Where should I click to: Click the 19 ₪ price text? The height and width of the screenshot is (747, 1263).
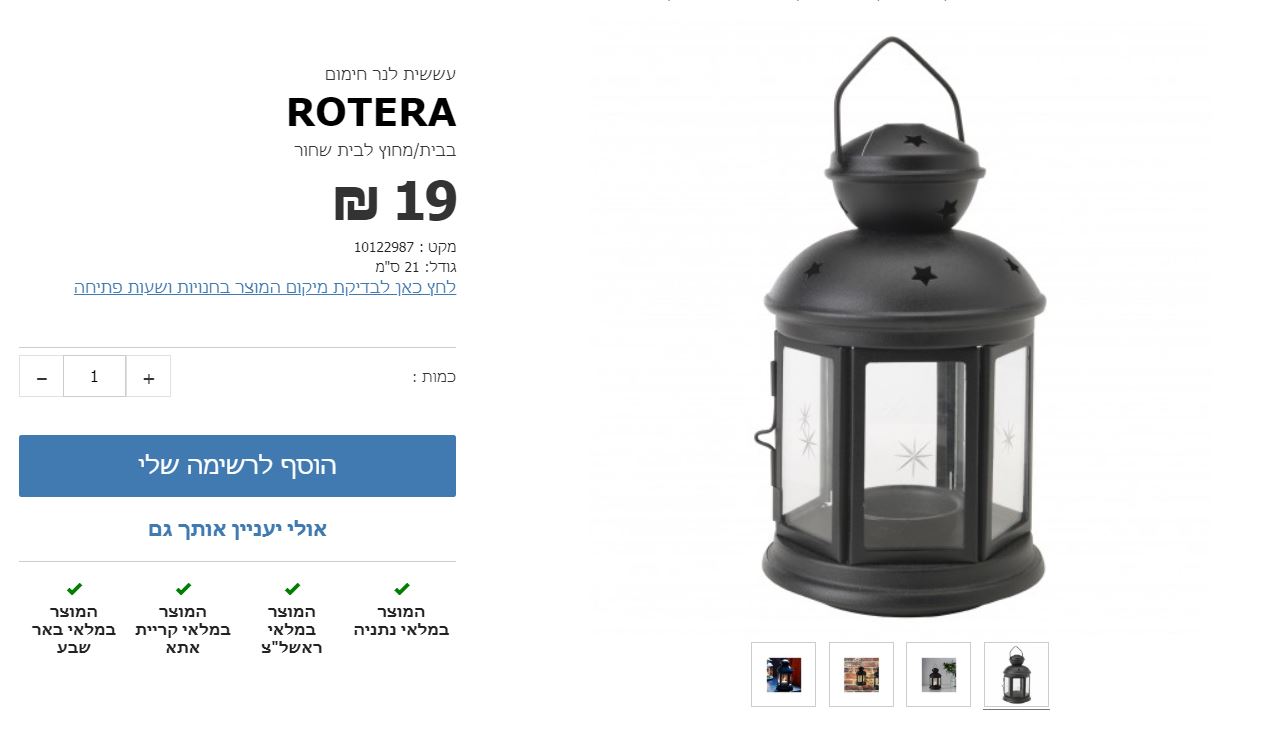click(x=395, y=201)
